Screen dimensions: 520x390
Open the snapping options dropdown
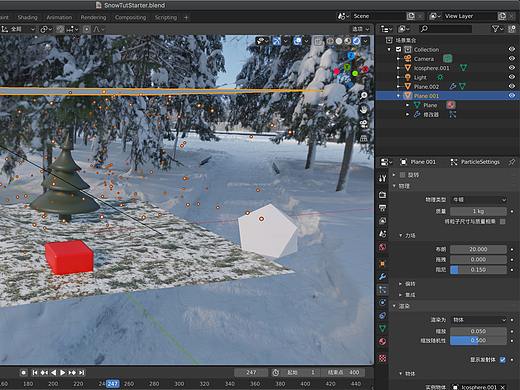click(x=72, y=29)
